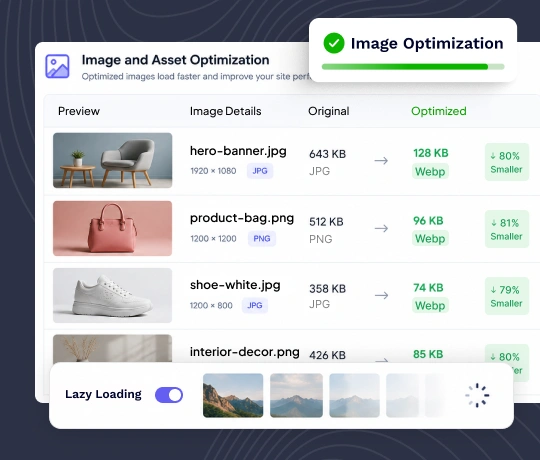The height and width of the screenshot is (460, 540).
Task: Click the Image Details column header
Action: [226, 111]
